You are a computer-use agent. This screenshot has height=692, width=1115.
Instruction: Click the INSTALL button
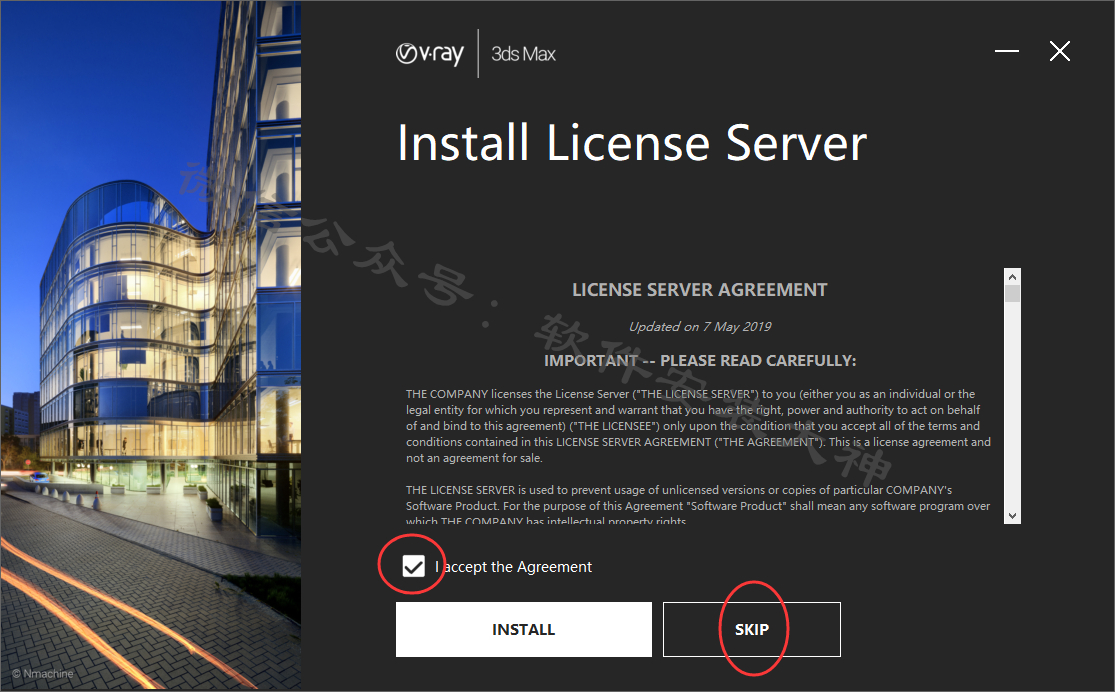tap(523, 629)
